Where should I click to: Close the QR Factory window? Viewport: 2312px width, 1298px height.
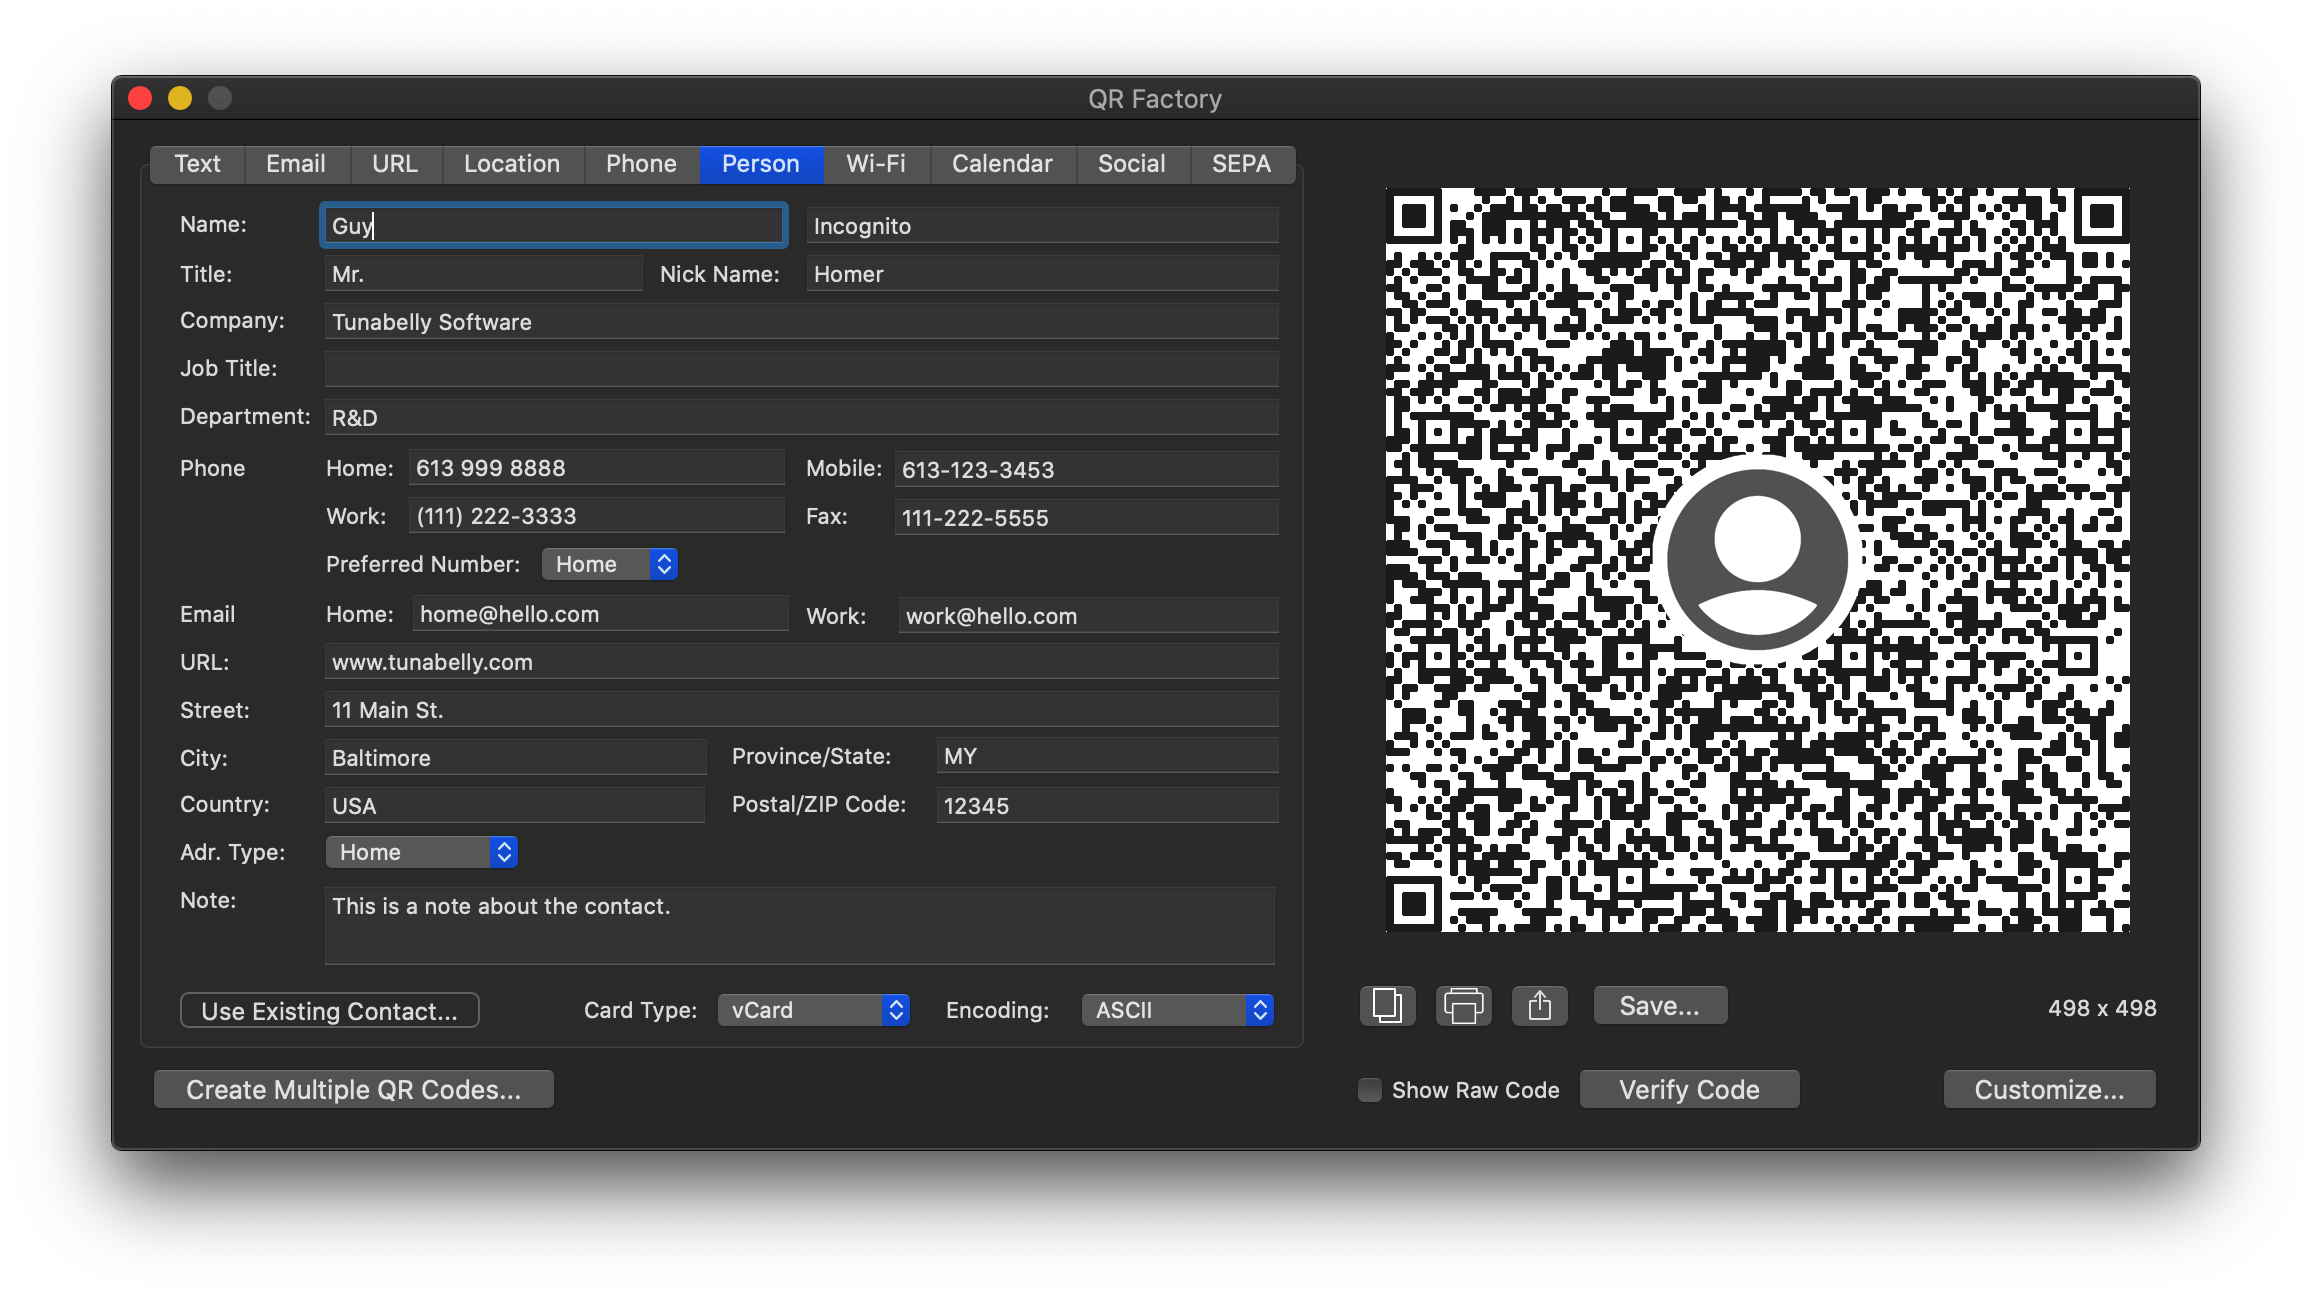click(x=140, y=98)
